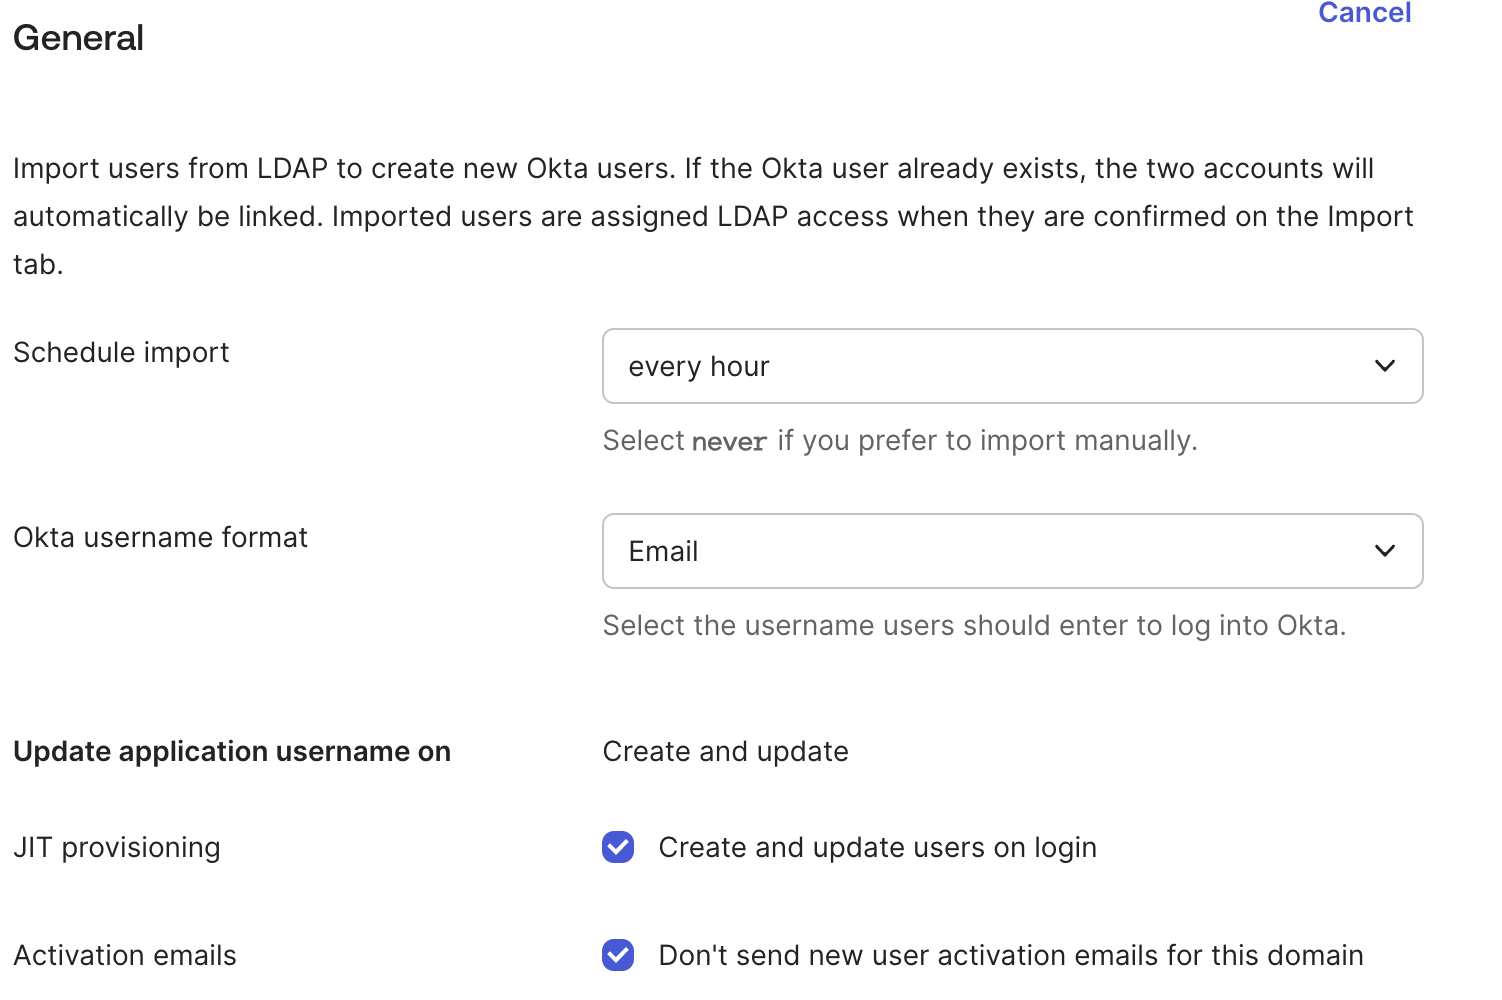Toggle the activation emails checkbox

pos(618,955)
